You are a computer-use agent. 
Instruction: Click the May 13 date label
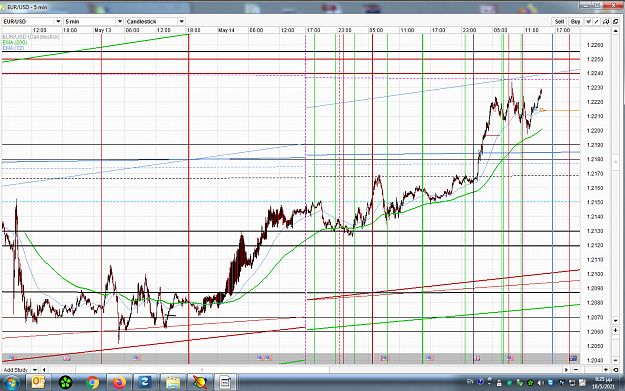102,30
